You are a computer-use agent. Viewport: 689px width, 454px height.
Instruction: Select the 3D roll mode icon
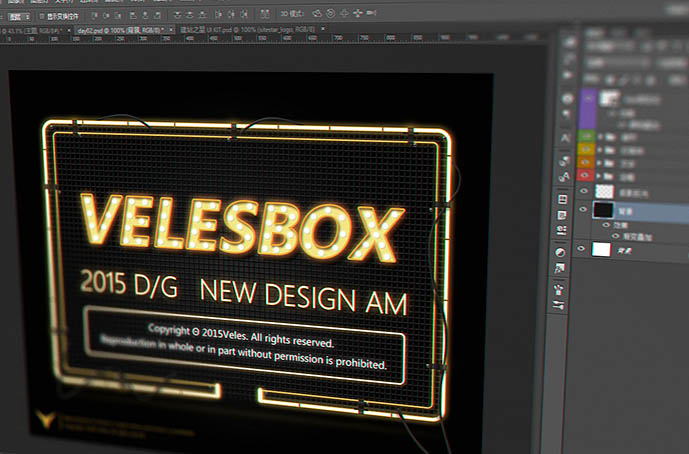(330, 14)
